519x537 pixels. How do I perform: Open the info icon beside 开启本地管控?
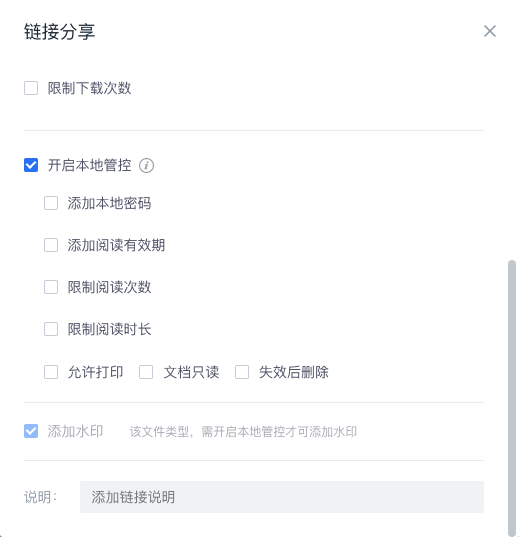coord(146,166)
